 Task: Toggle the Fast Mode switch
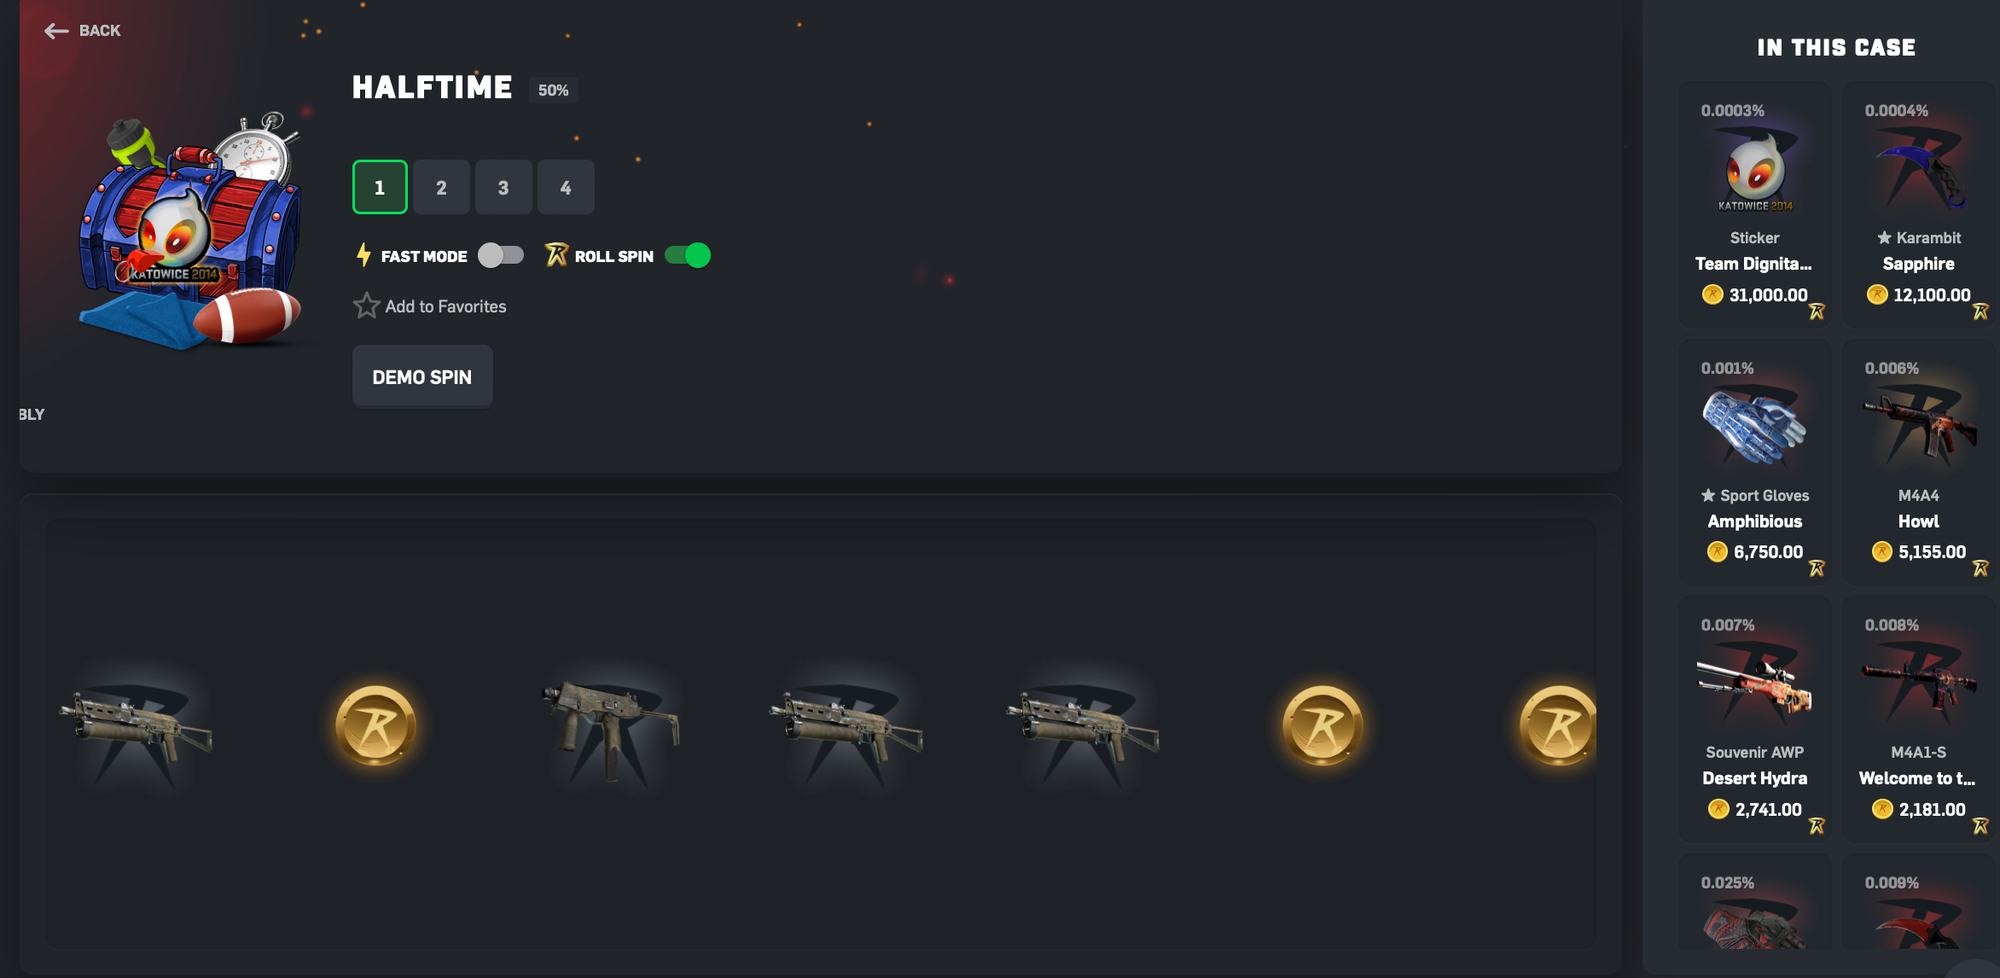501,255
